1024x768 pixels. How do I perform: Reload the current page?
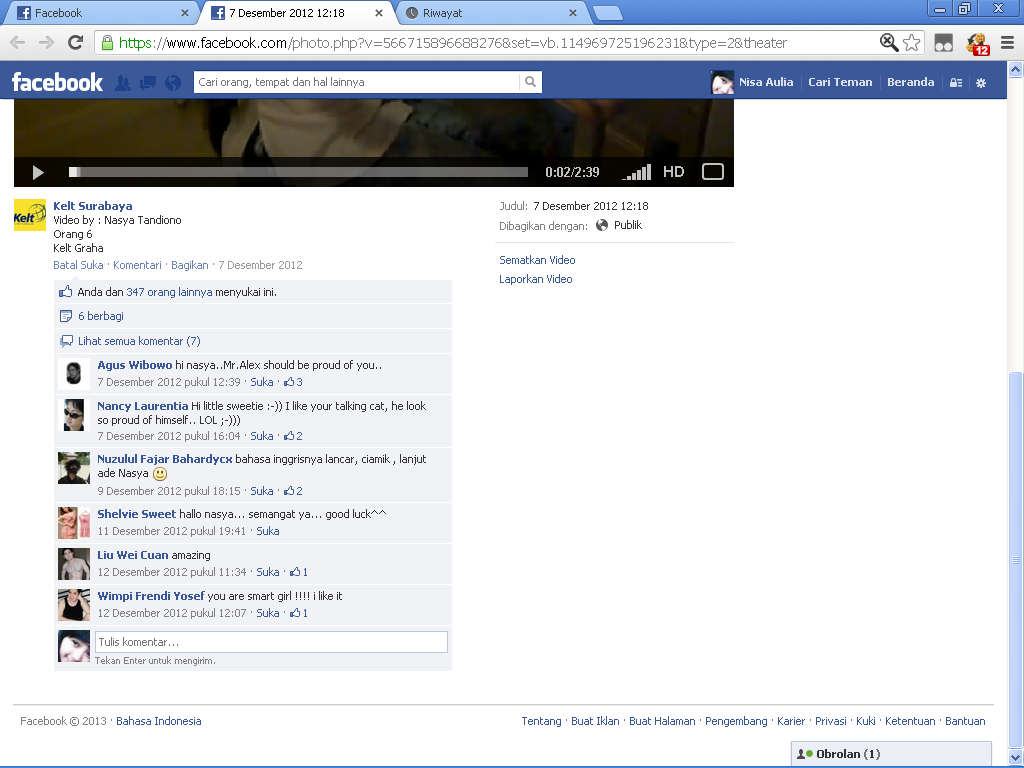pos(76,43)
